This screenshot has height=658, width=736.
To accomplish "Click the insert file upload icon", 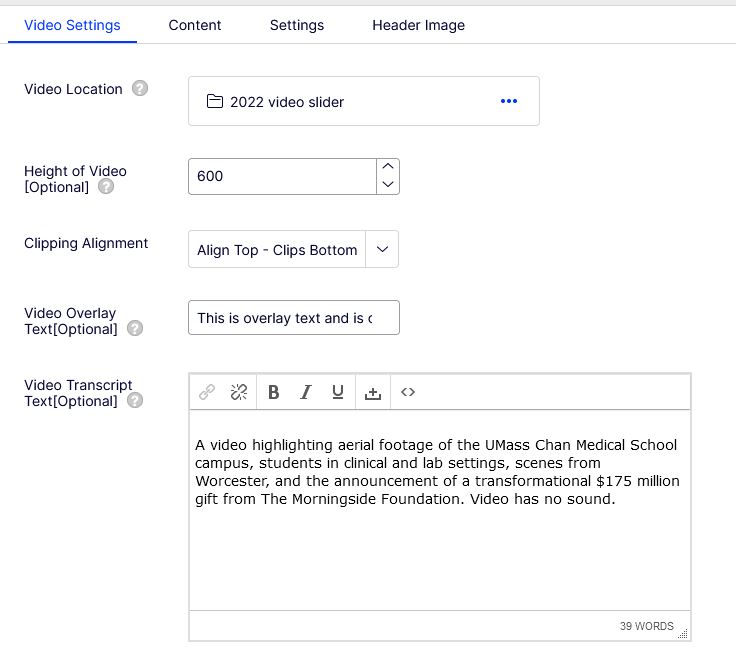I will (373, 392).
